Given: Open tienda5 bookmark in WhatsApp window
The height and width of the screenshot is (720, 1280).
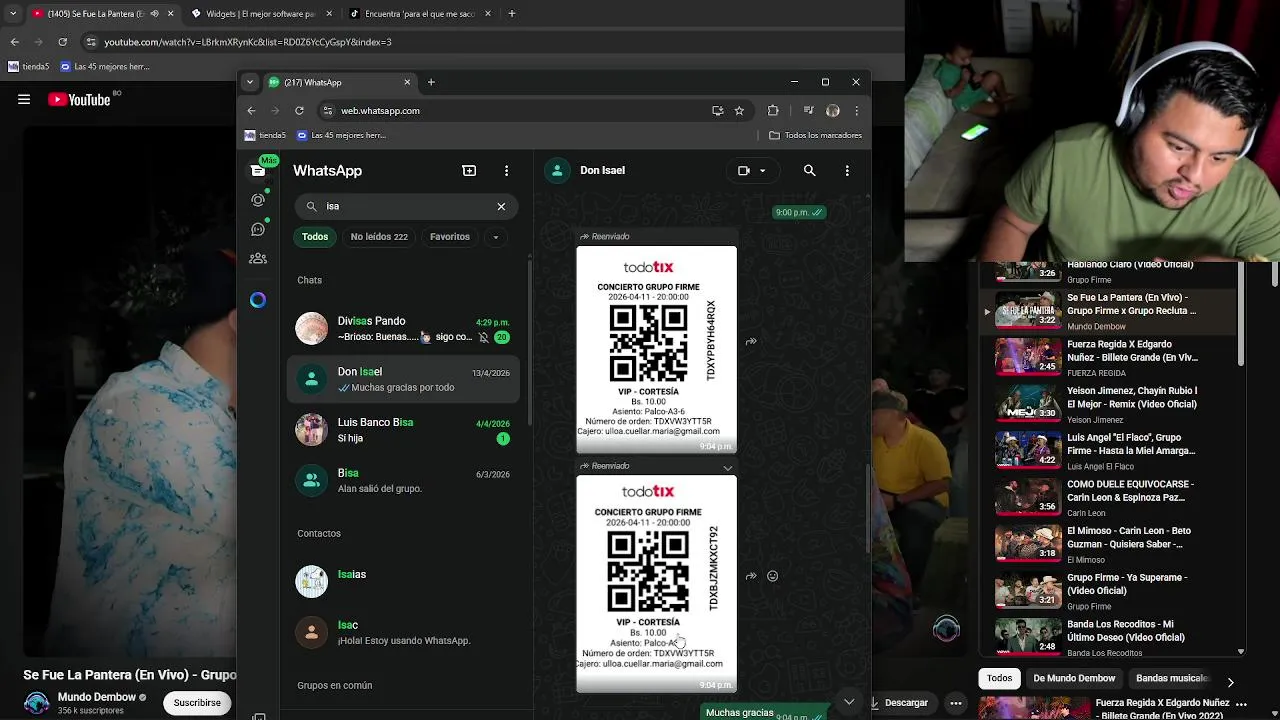Looking at the screenshot, I should point(265,135).
